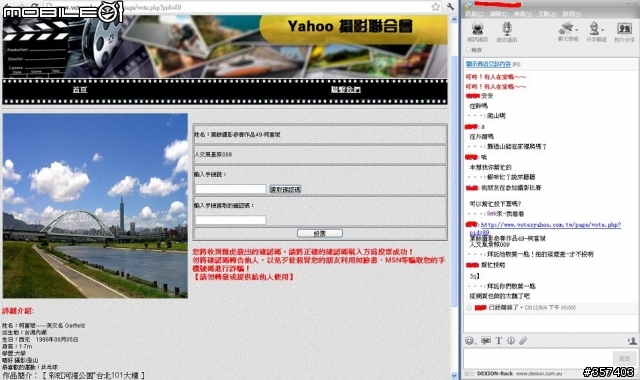This screenshot has width=640, height=380.
Task: Expand the 聊天情境 dropdown arrow
Action: click(x=576, y=30)
